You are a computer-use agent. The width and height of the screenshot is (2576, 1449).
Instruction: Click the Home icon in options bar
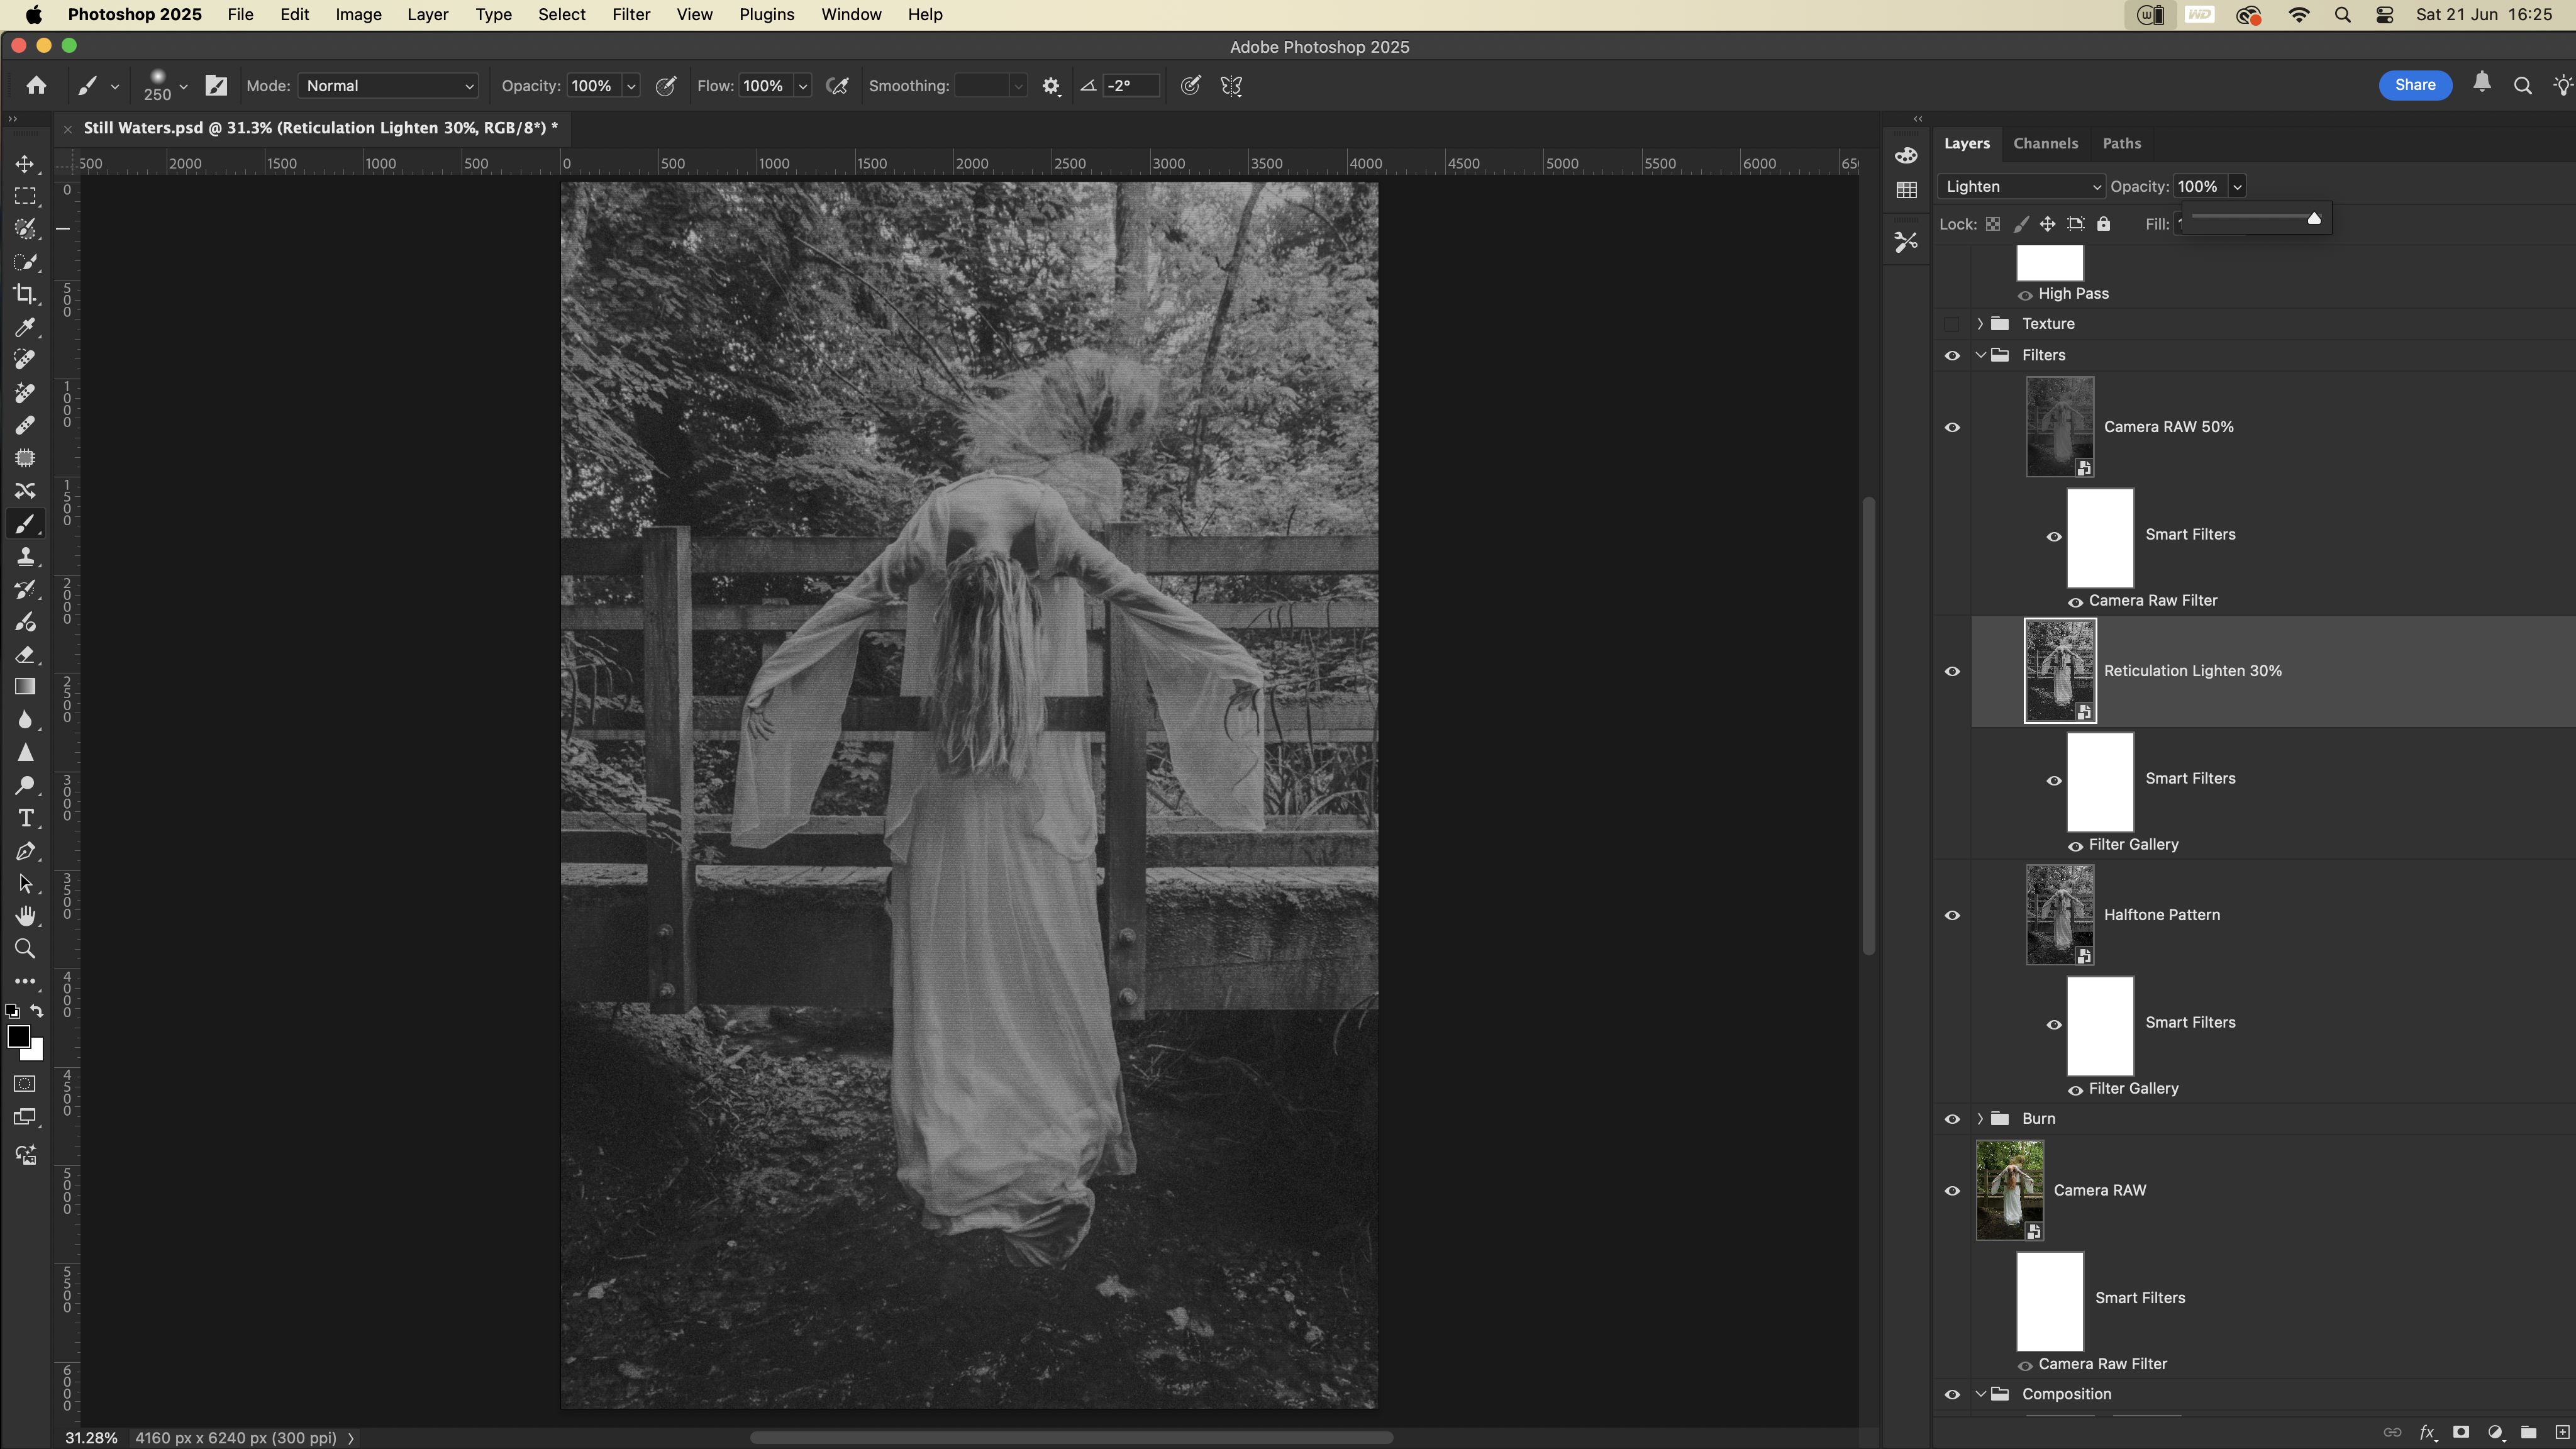(x=36, y=86)
